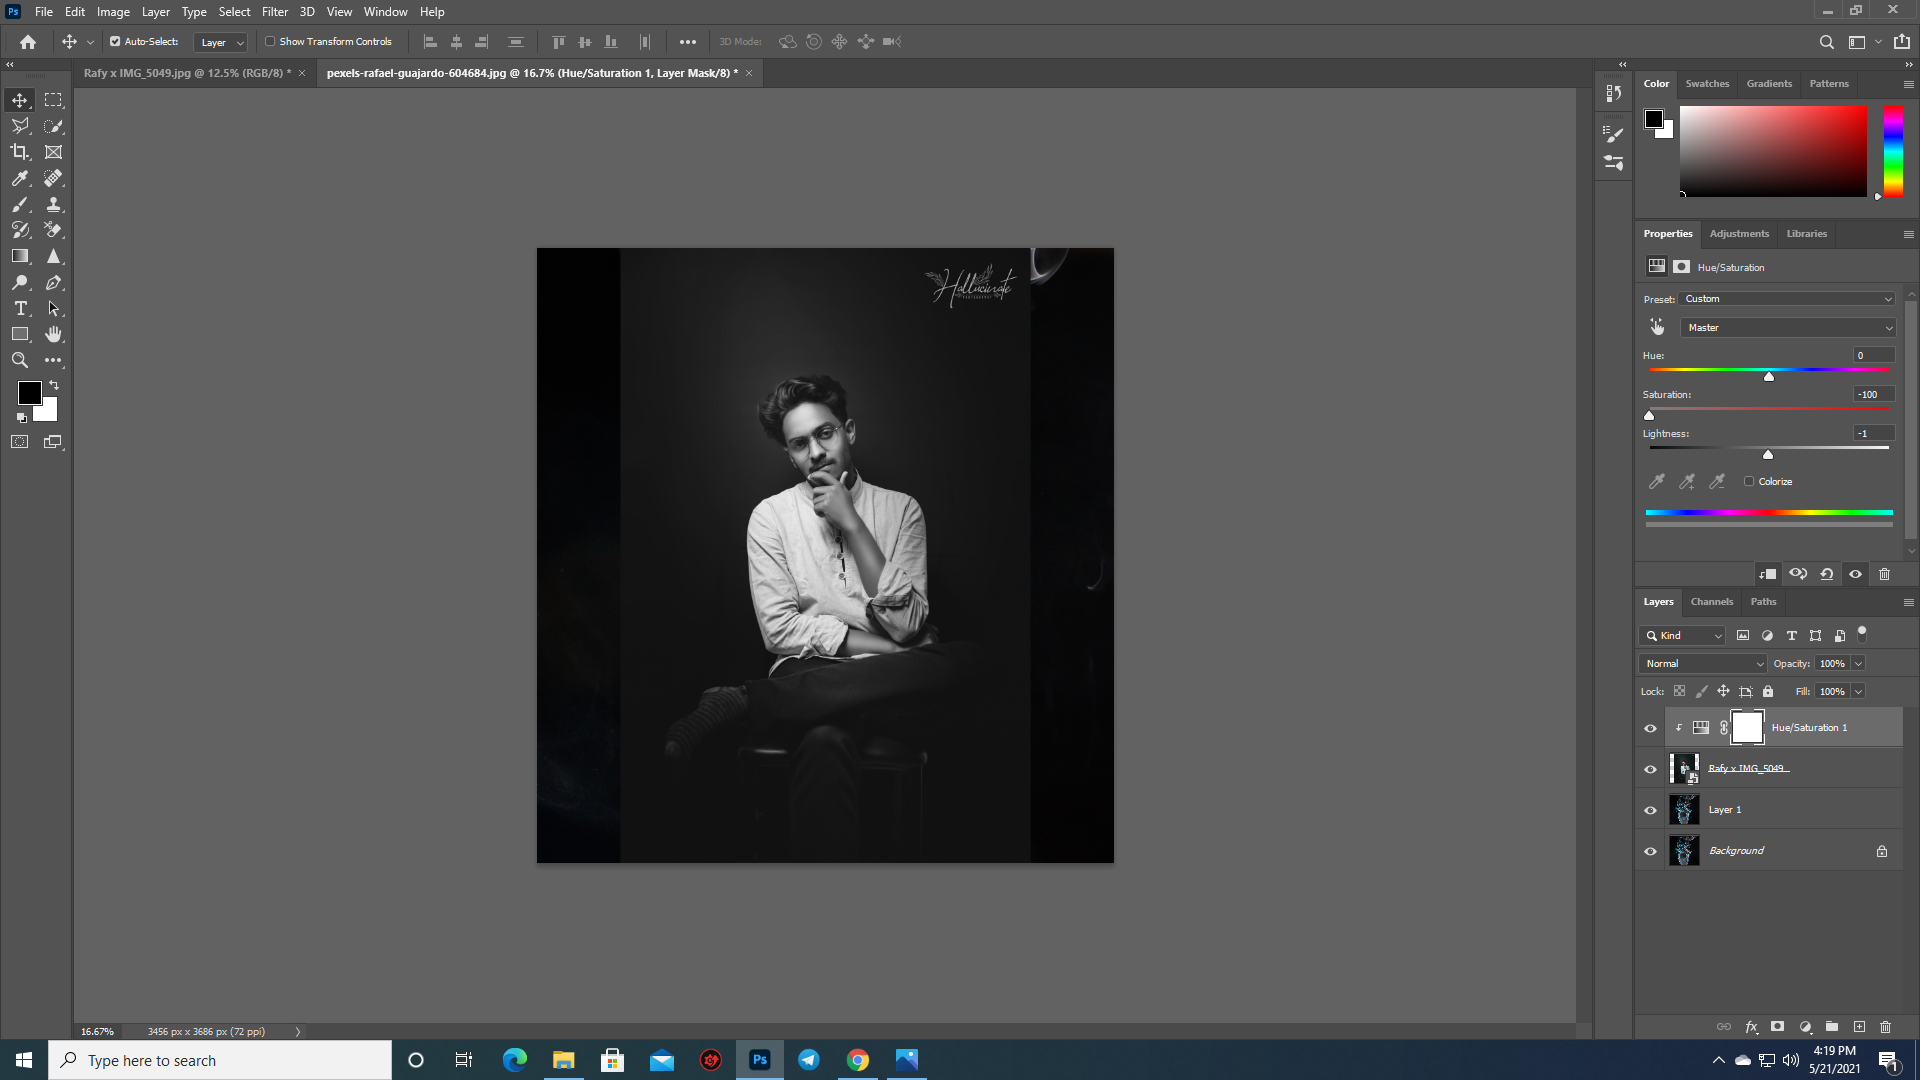Open the blend mode dropdown showing Normal
This screenshot has width=1920, height=1080.
tap(1702, 663)
